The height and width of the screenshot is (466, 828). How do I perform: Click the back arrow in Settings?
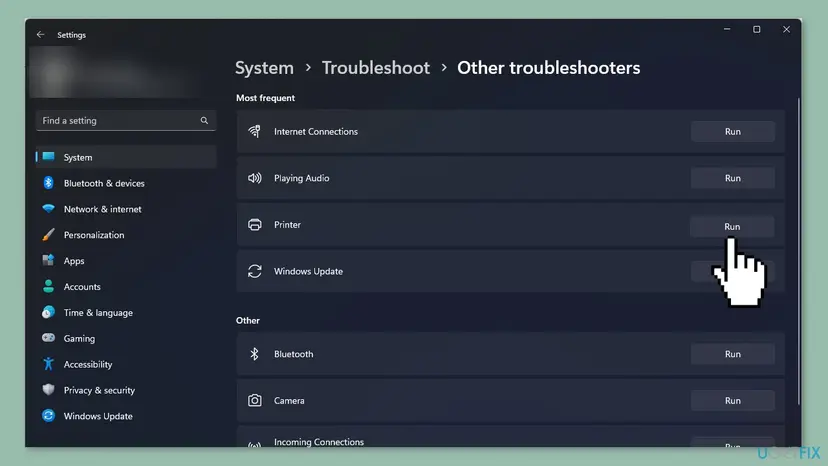(x=41, y=34)
